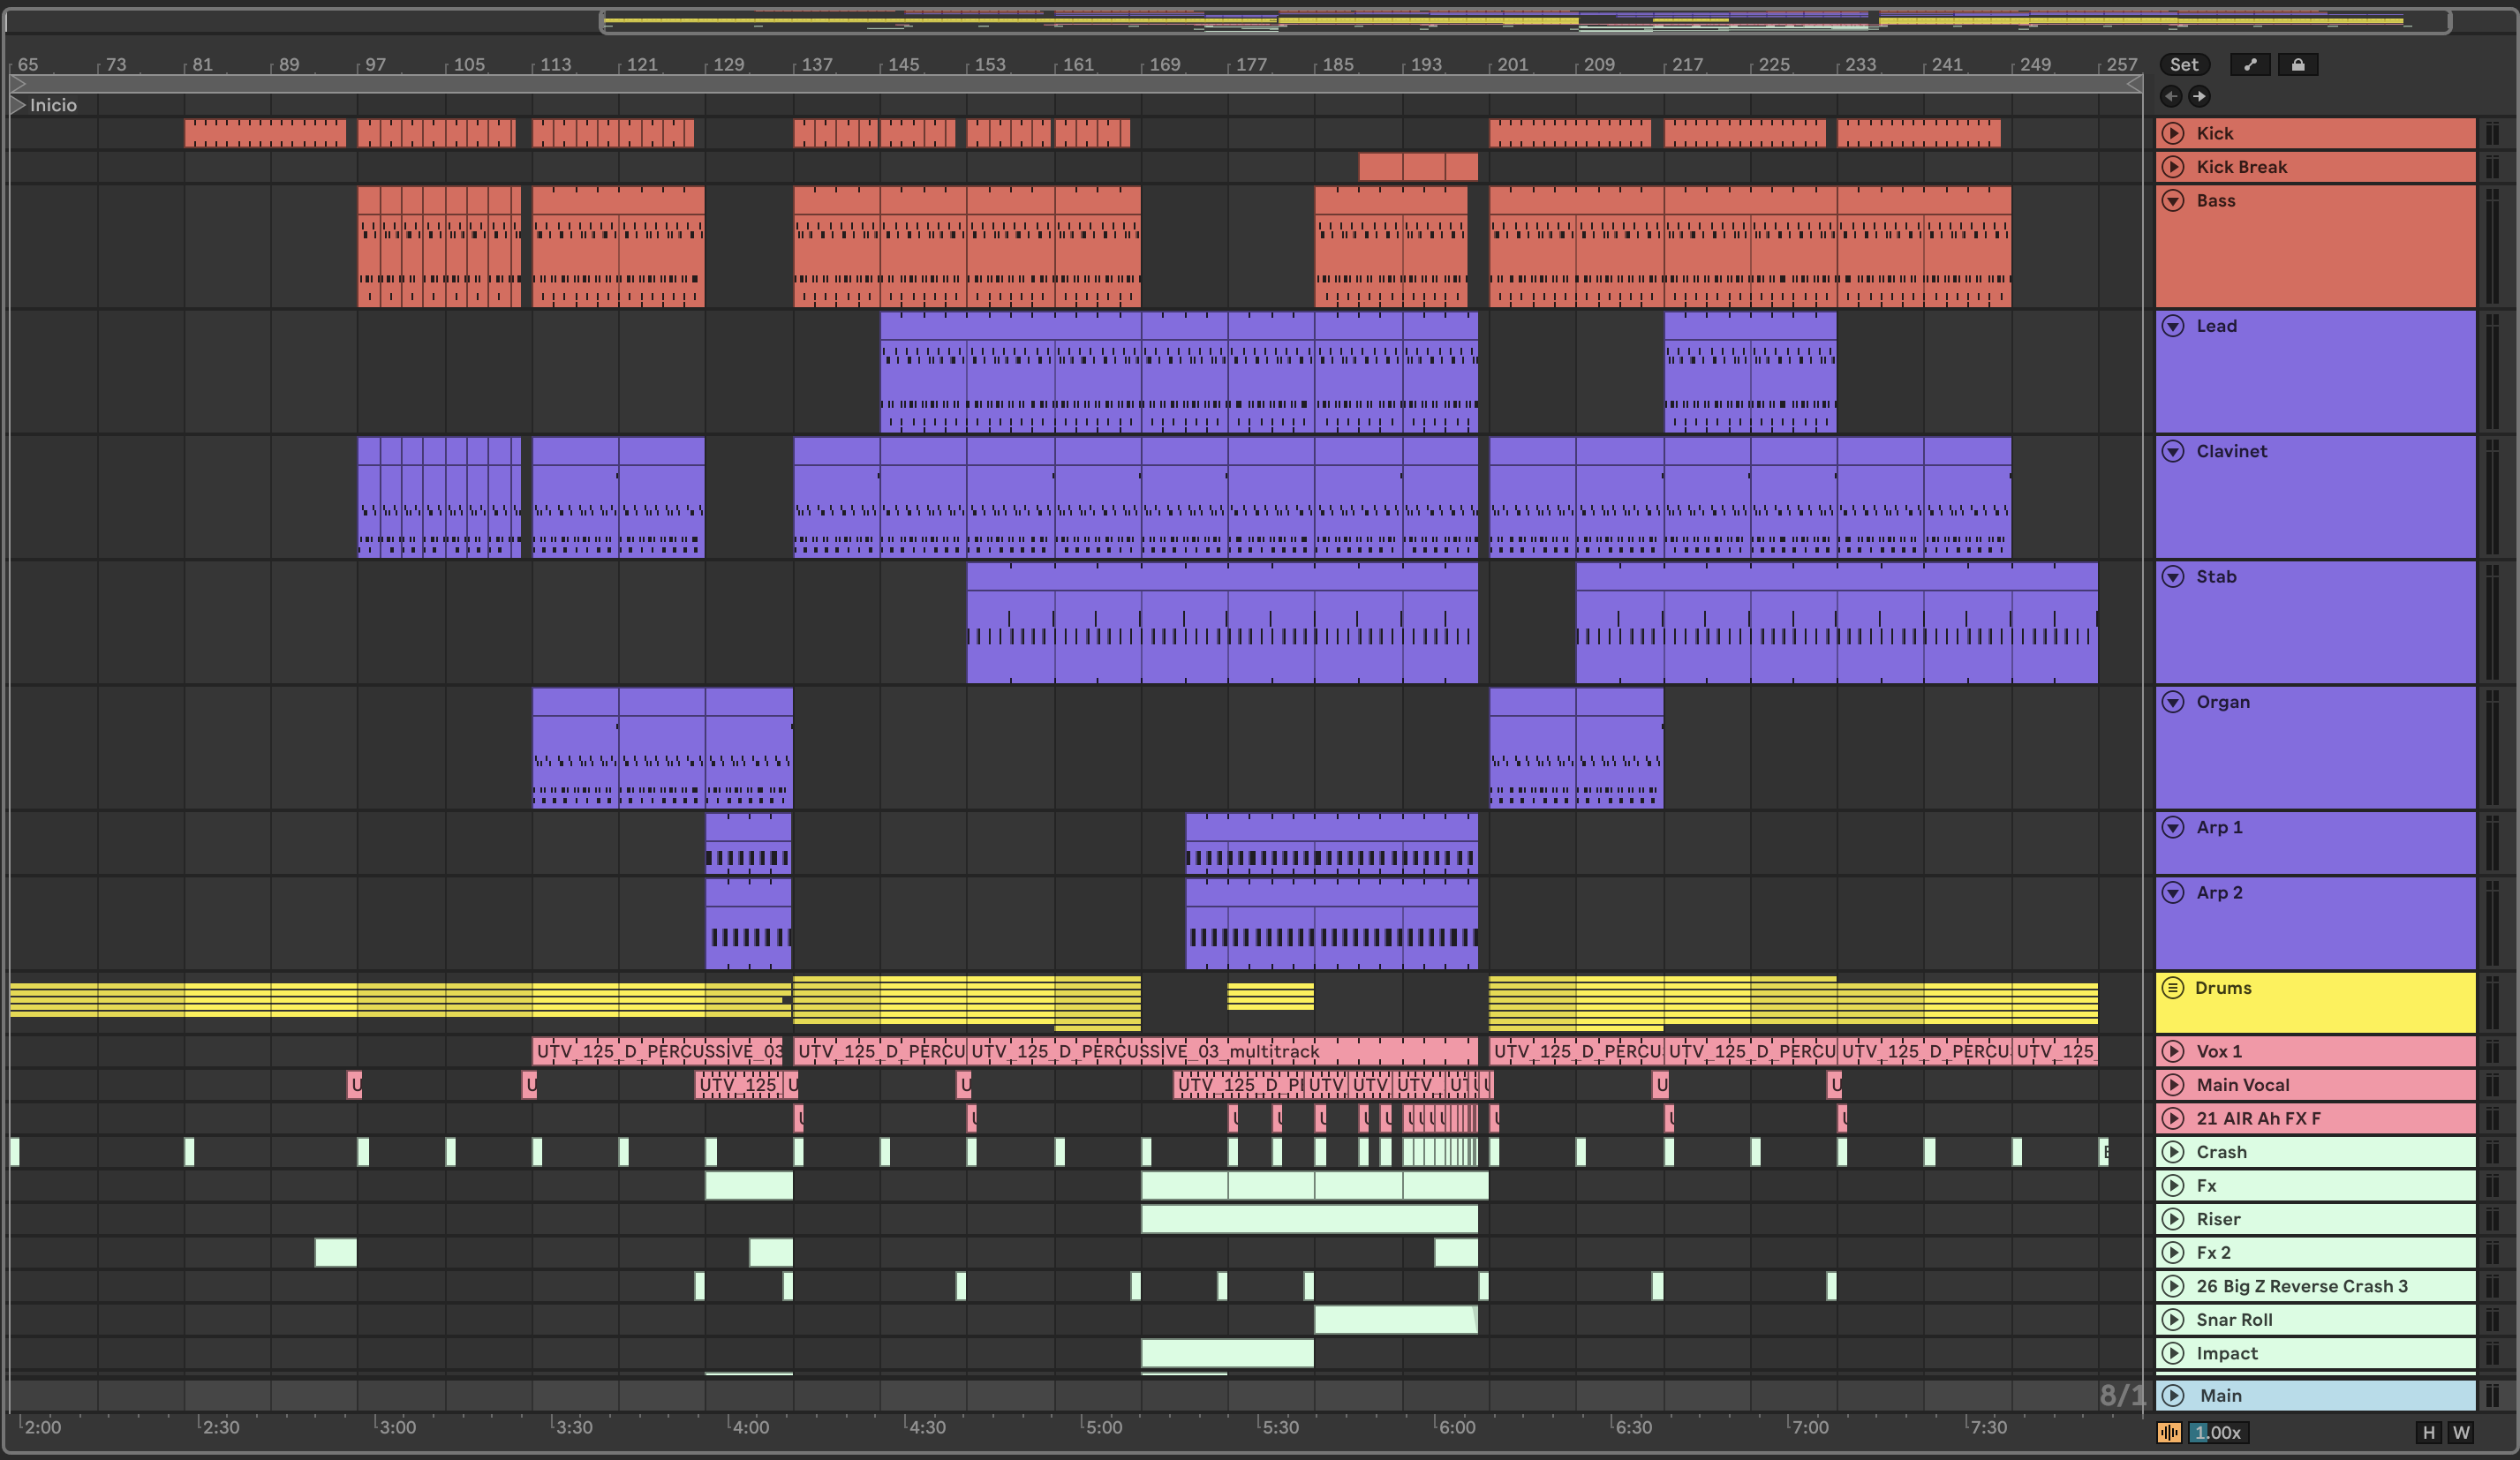Viewport: 2520px width, 1460px height.
Task: Adjust the 1.00x zoom value slider
Action: 2218,1433
